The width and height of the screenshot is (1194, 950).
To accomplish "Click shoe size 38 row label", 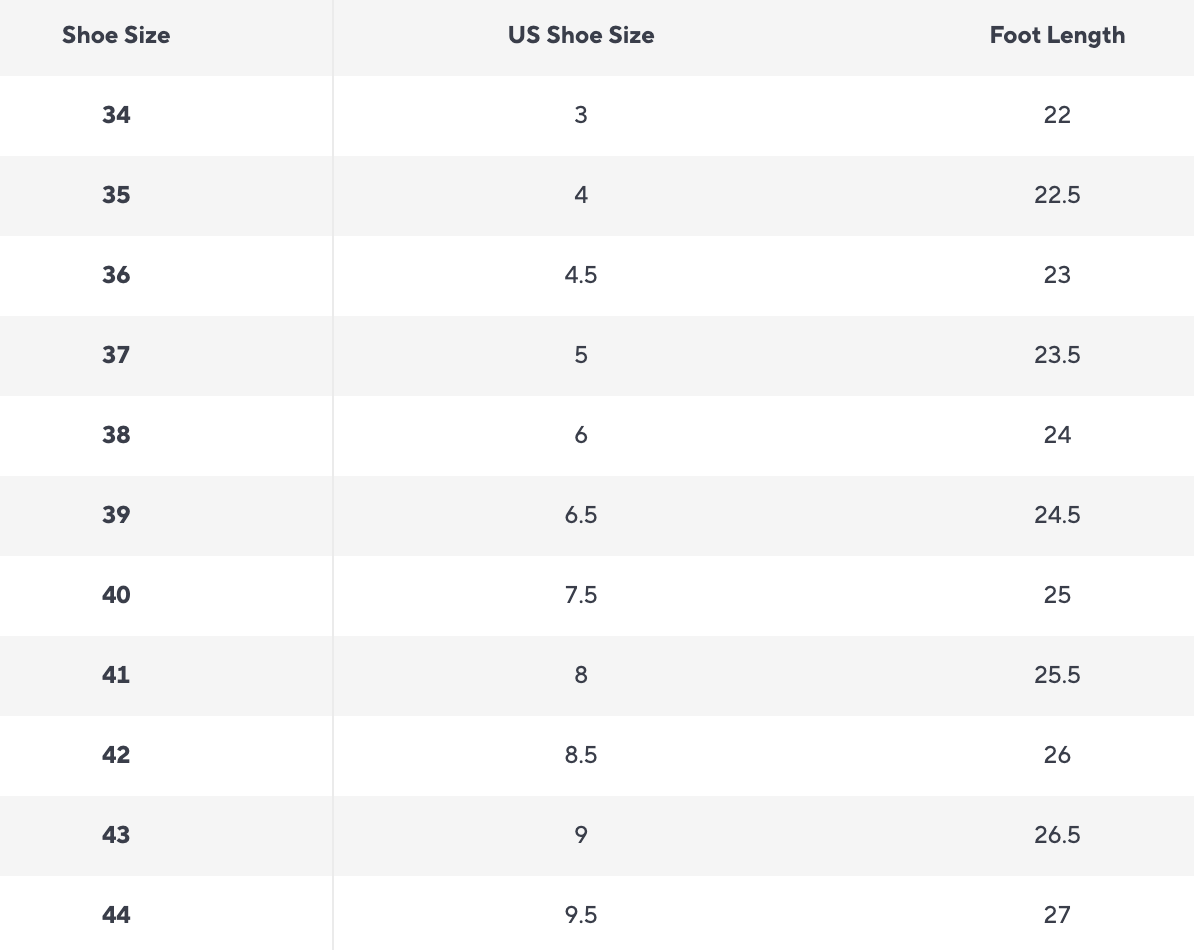I will pos(116,435).
